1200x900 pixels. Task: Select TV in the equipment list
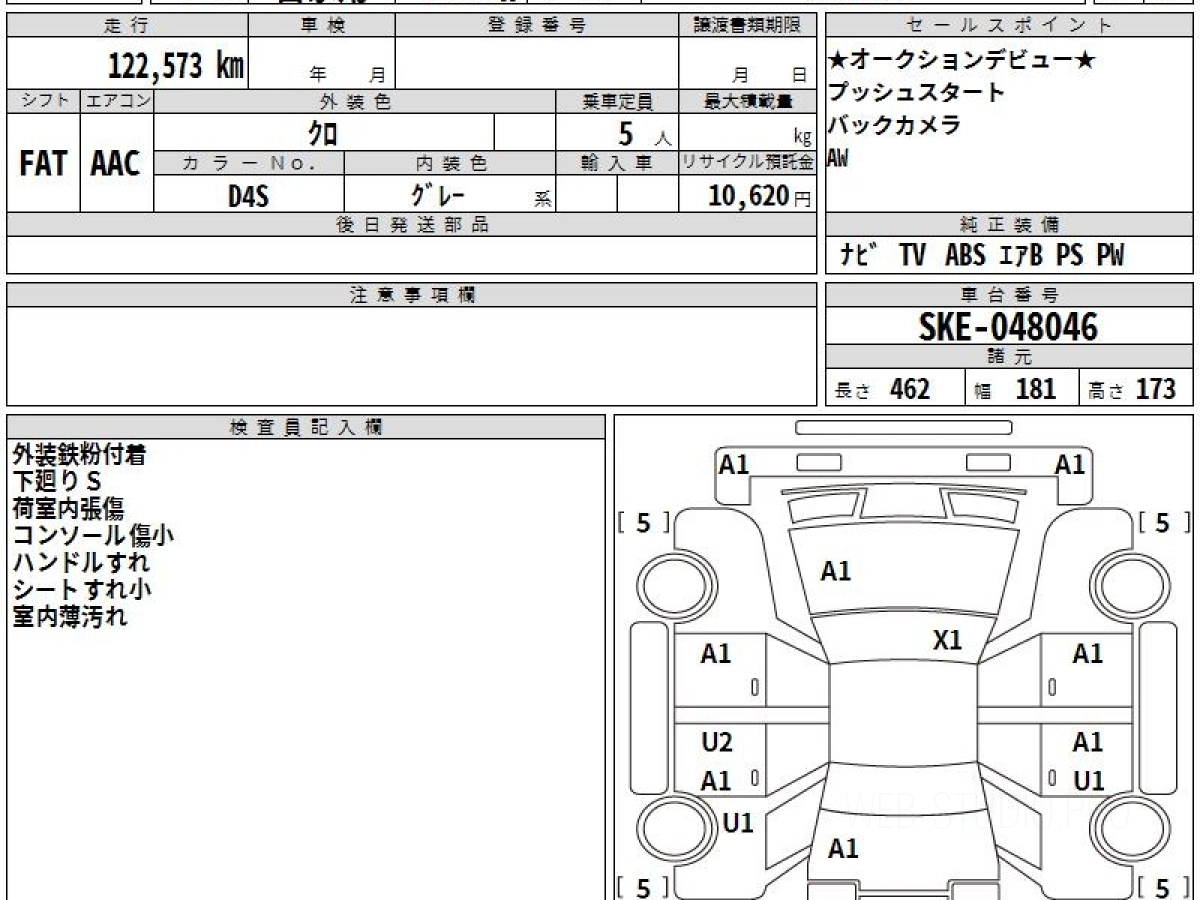pyautogui.click(x=912, y=256)
